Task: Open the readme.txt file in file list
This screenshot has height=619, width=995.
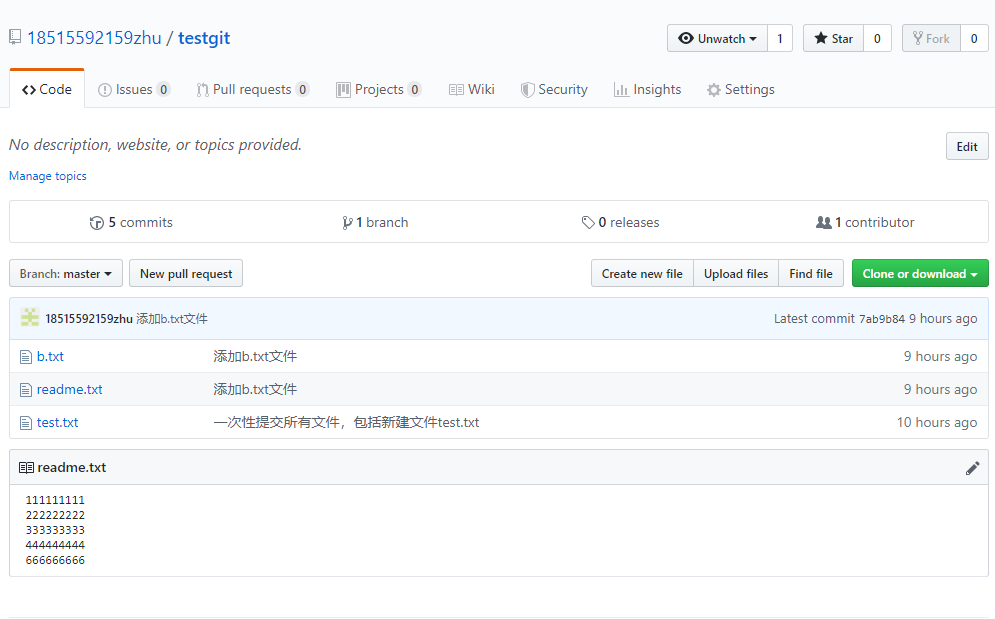Action: (70, 390)
